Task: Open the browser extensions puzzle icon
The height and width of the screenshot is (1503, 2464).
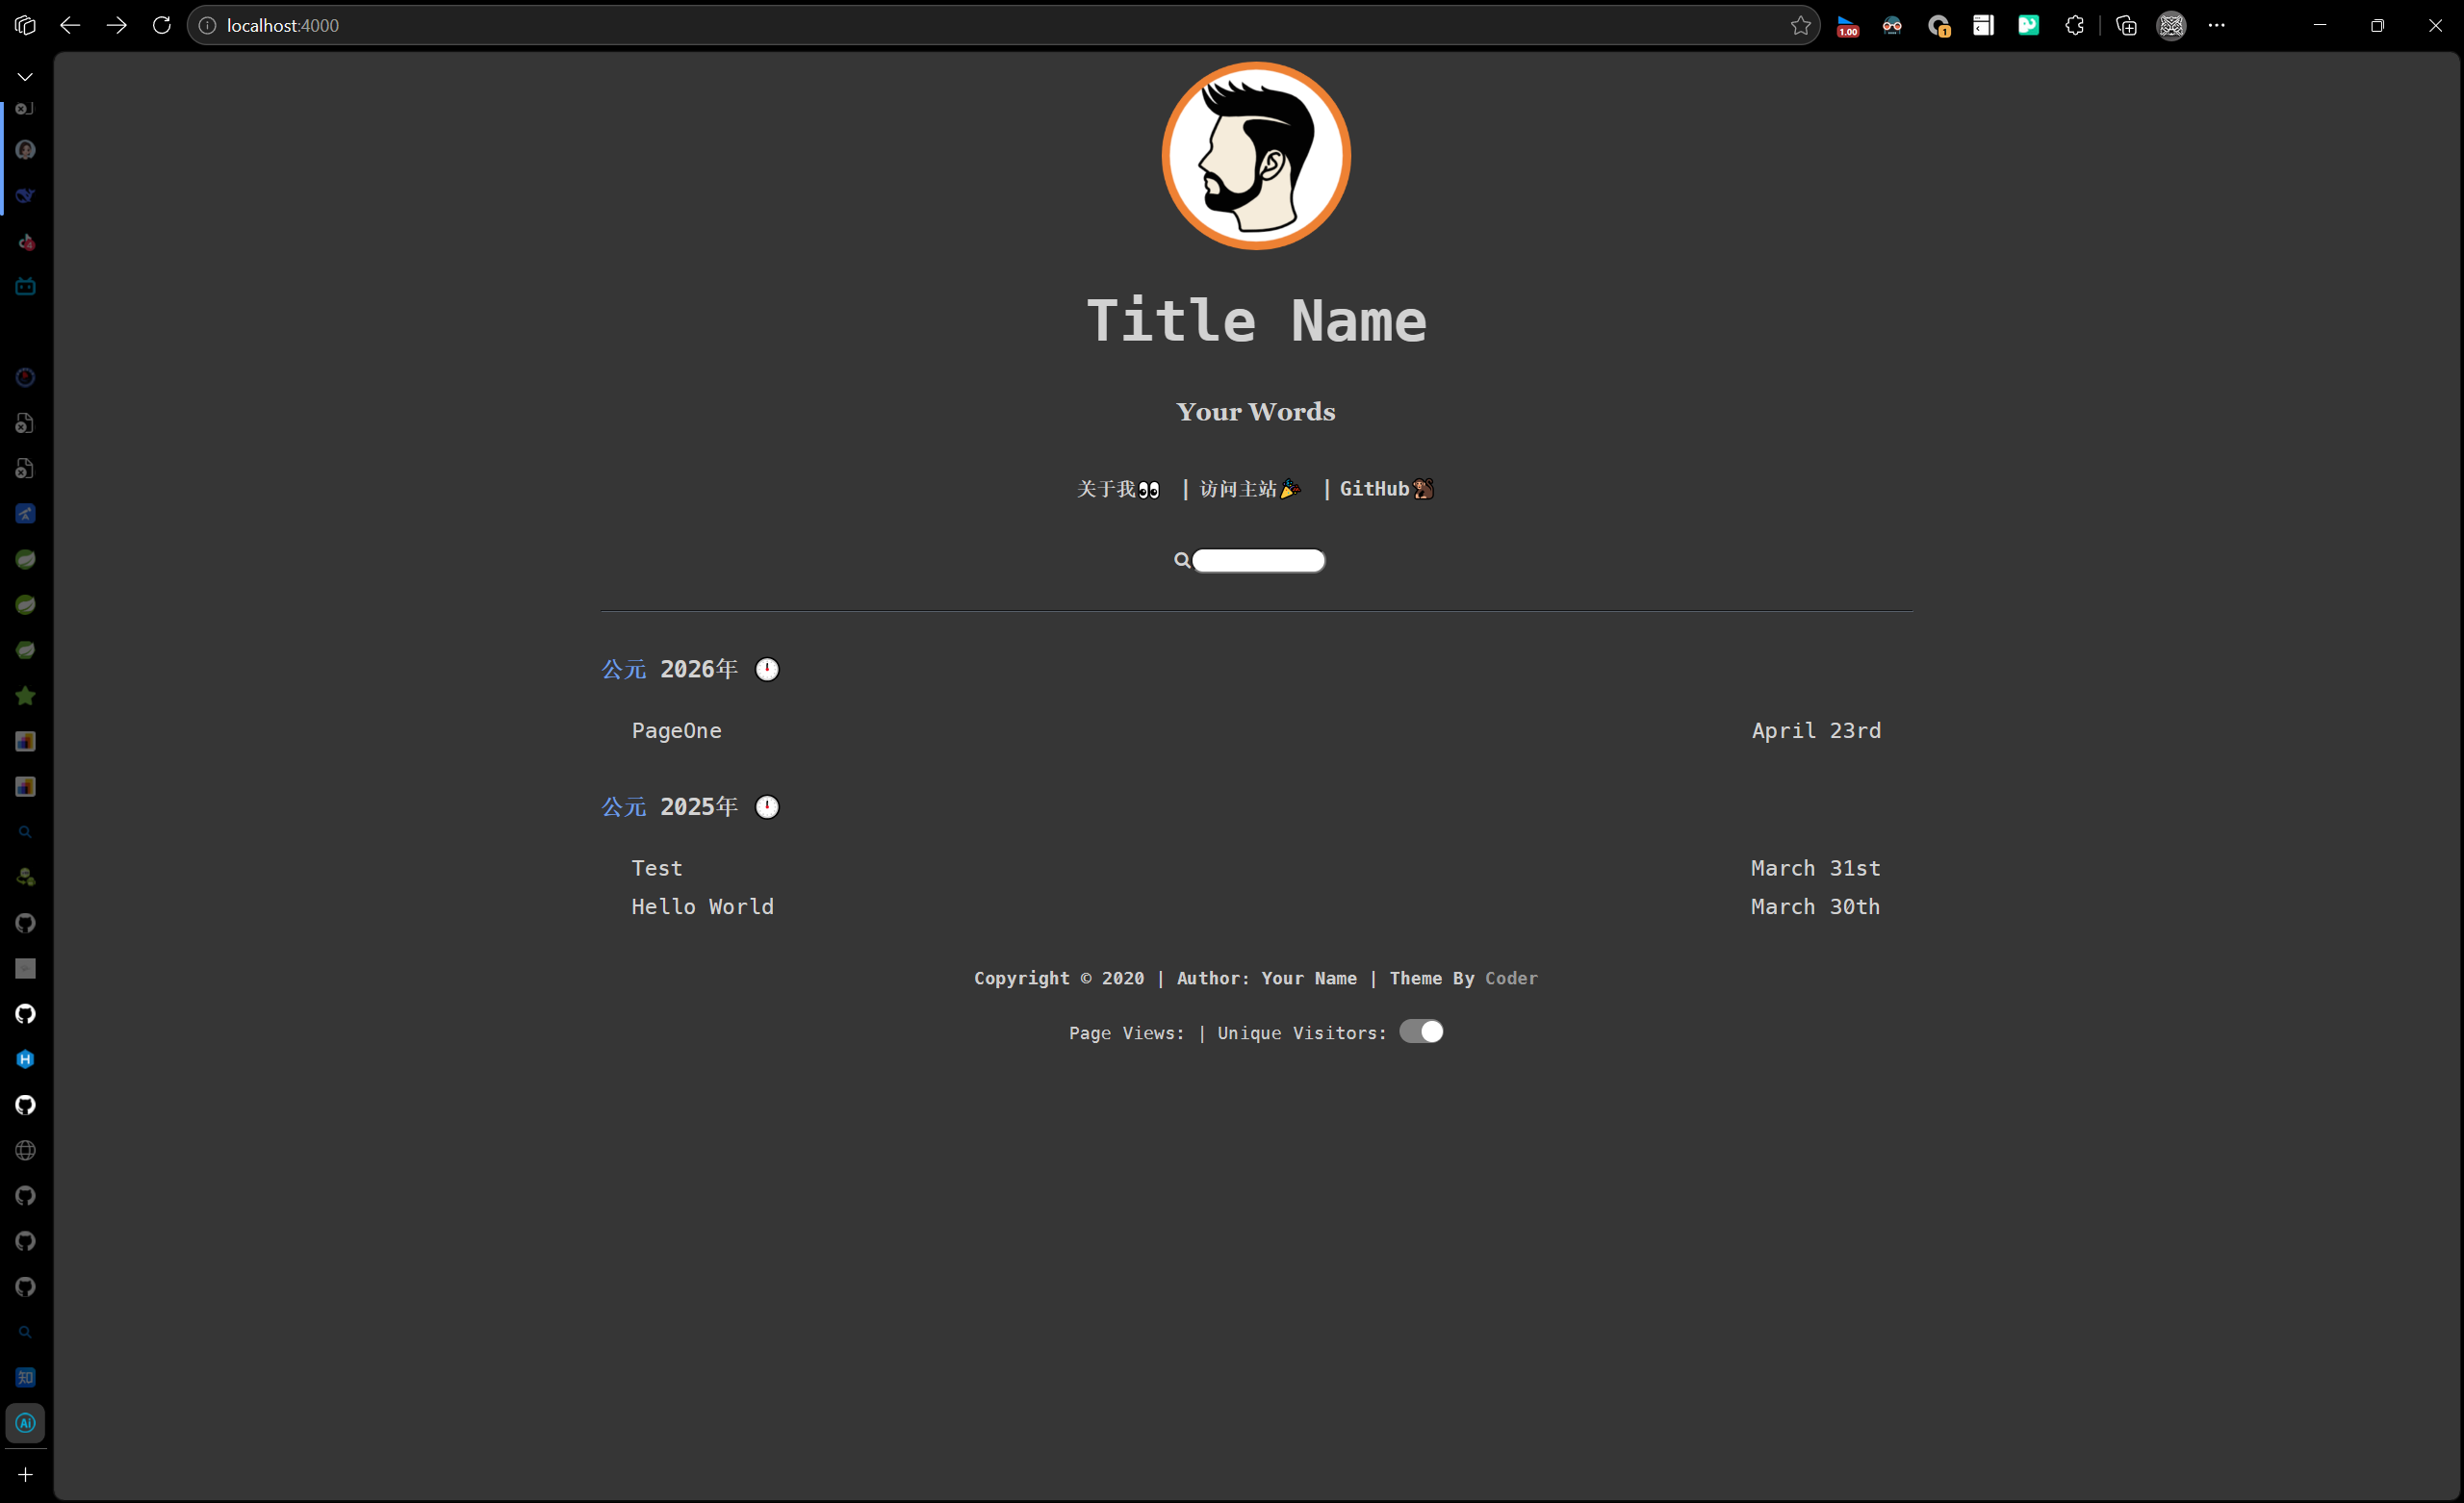Action: pos(2074,25)
